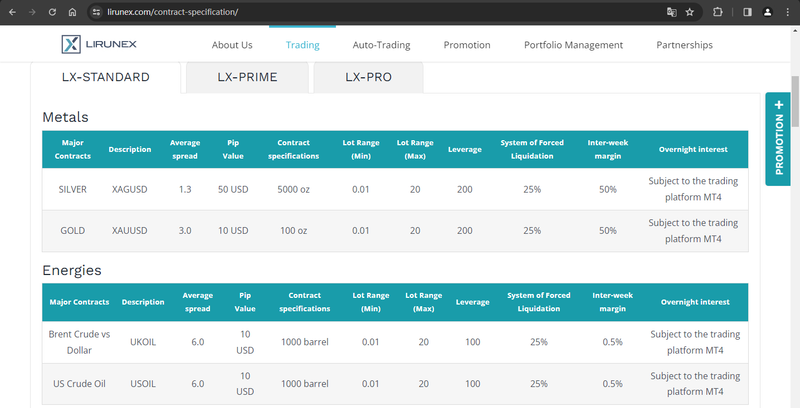The width and height of the screenshot is (800, 408).
Task: Click the page vertical scrollbar
Action: click(795, 101)
